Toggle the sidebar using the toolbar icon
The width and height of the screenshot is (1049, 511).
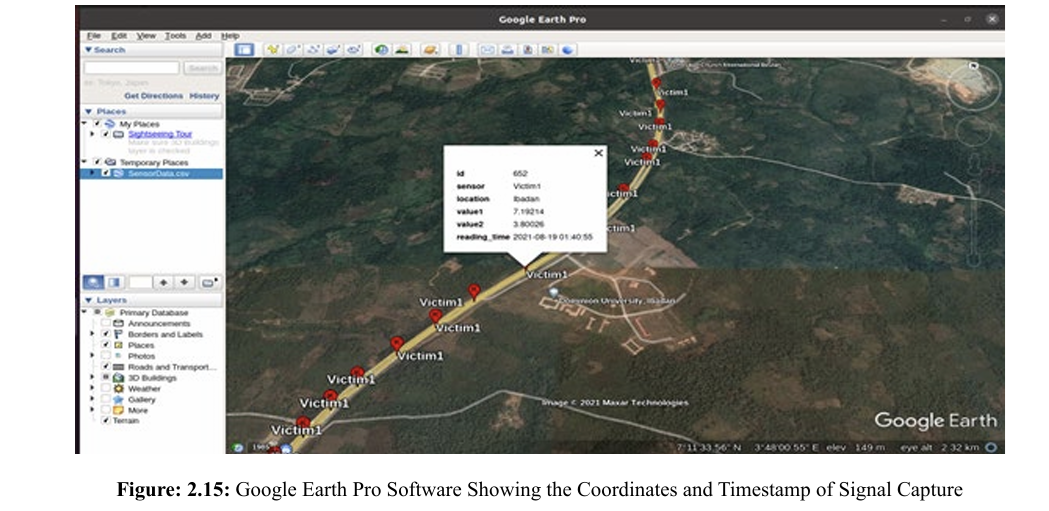click(243, 49)
